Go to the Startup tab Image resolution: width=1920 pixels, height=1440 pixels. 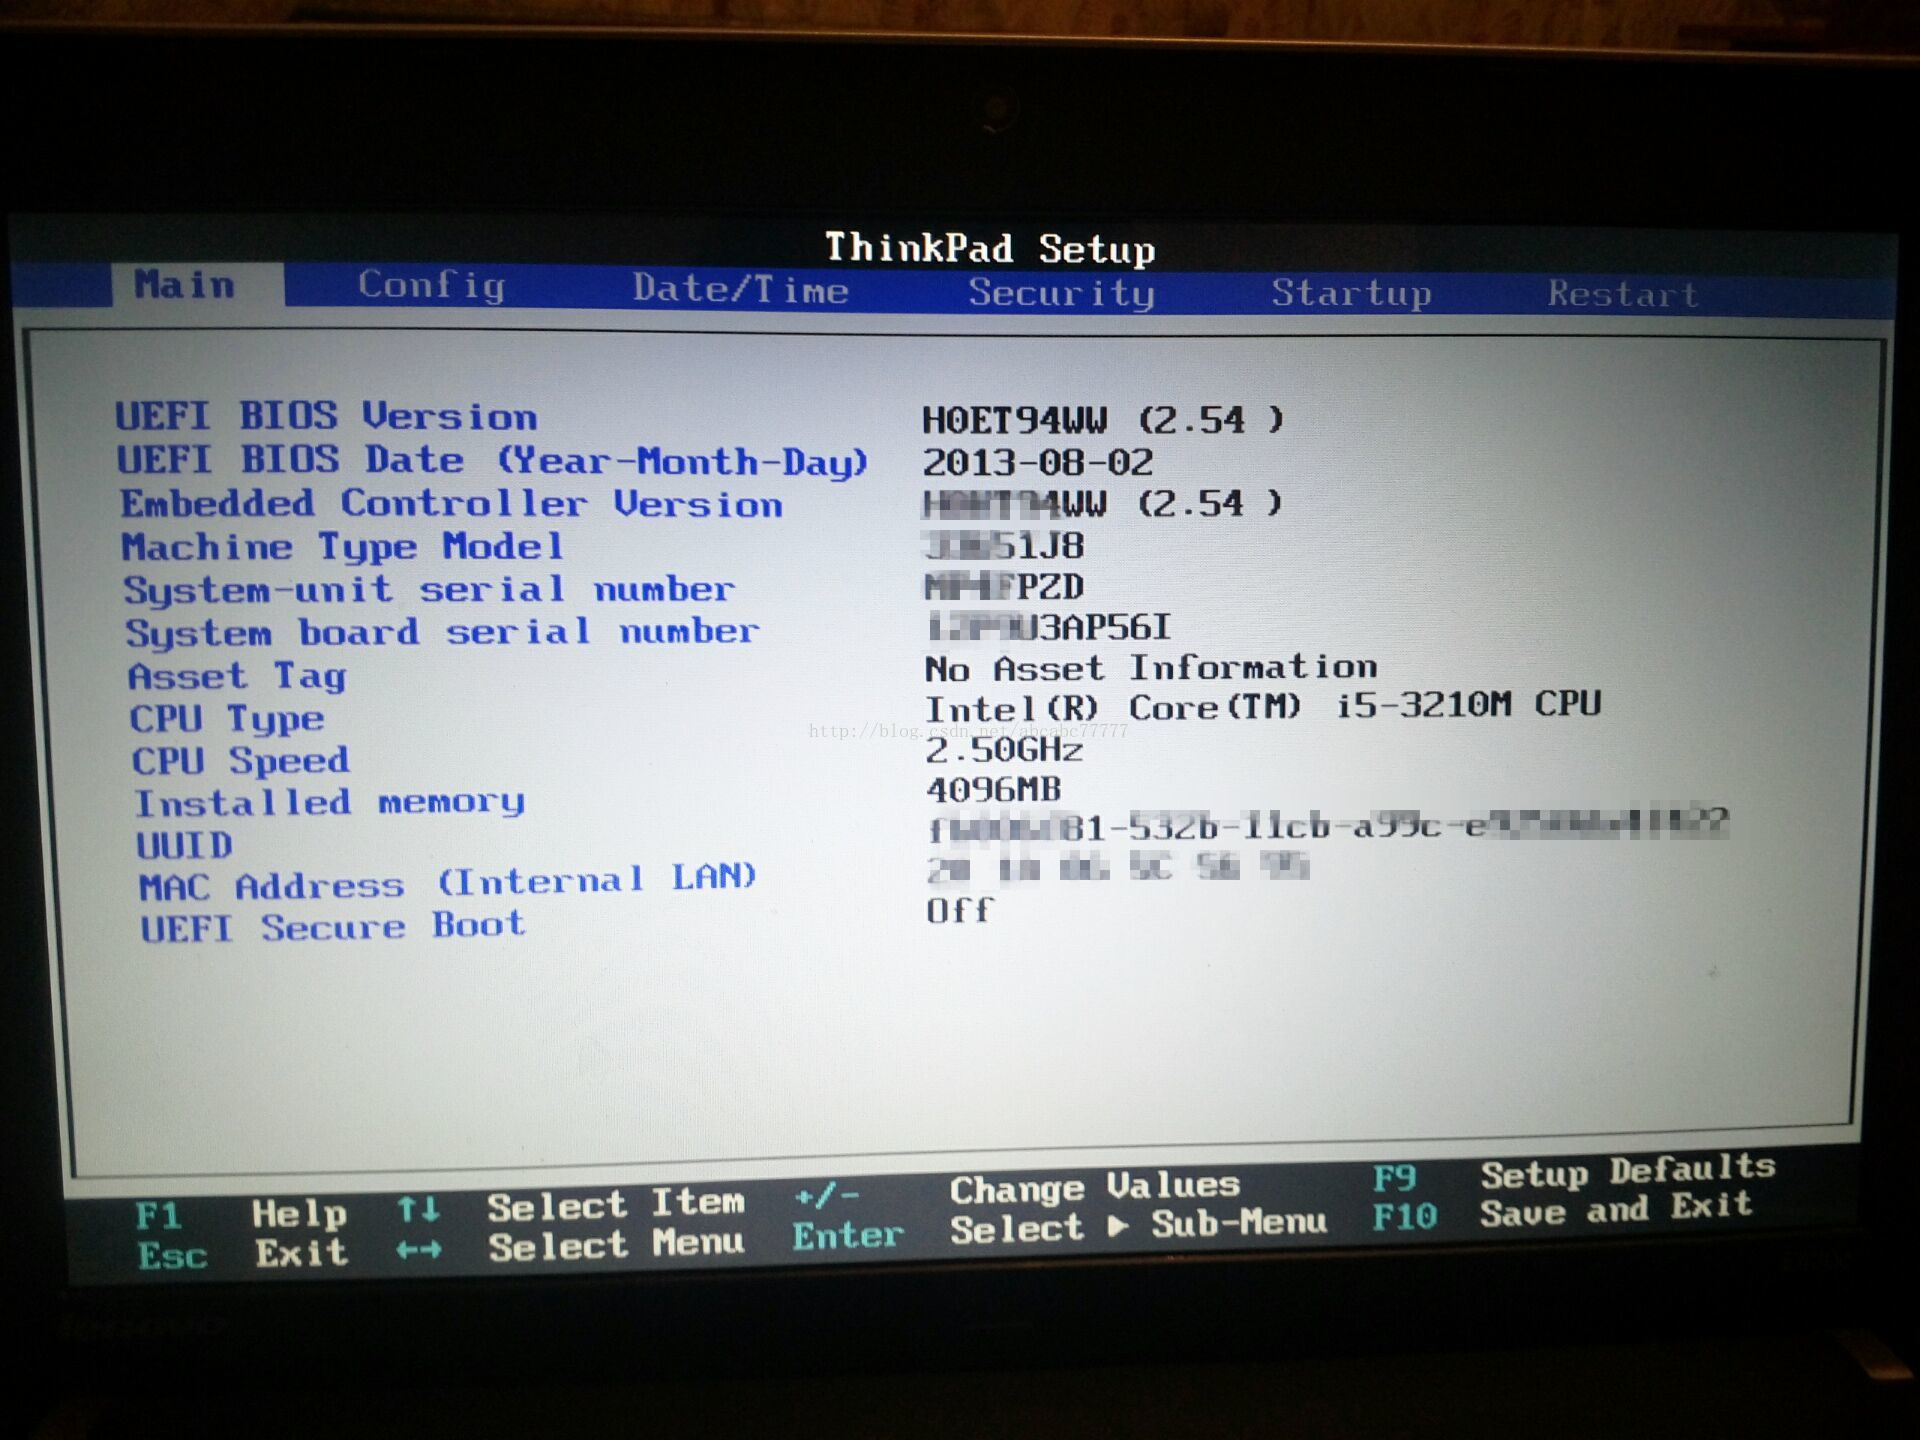[1351, 294]
